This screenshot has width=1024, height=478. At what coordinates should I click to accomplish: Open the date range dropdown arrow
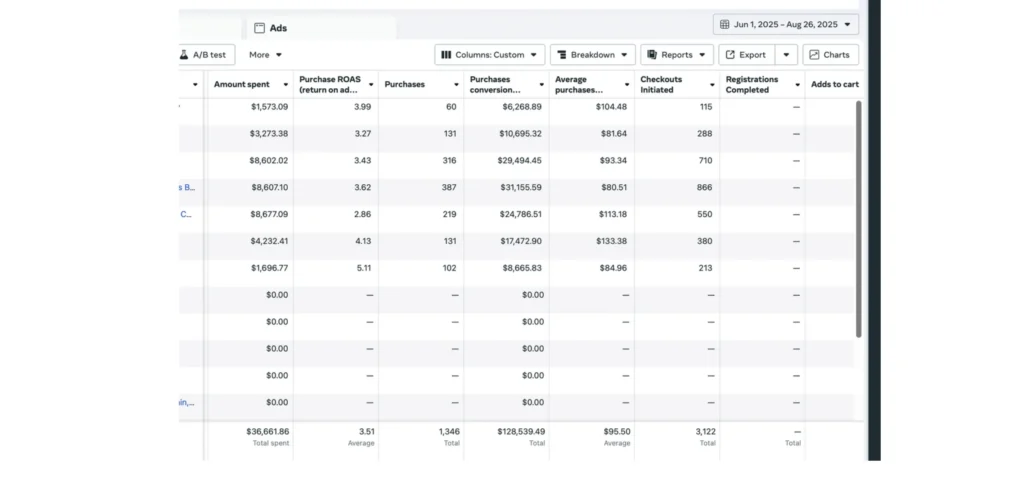point(848,24)
